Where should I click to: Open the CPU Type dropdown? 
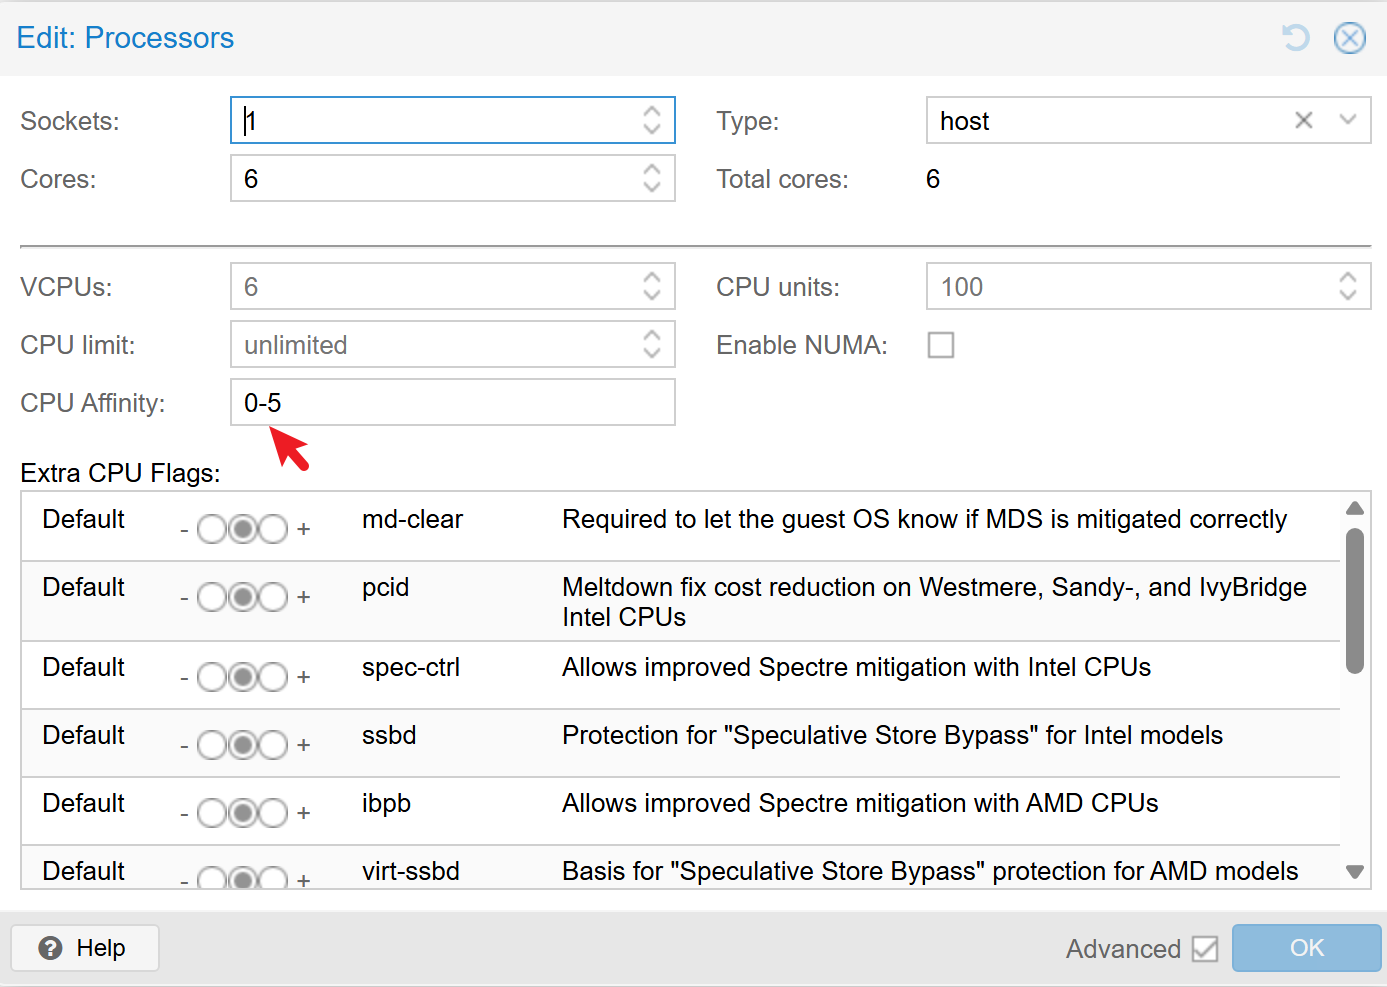click(1347, 121)
